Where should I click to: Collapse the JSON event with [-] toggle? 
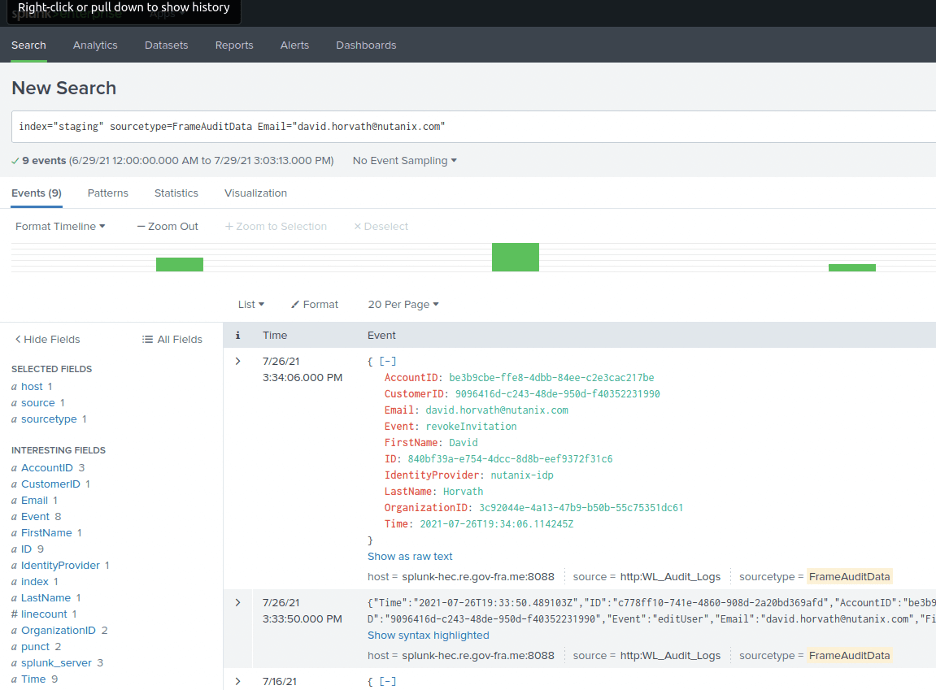pos(387,361)
